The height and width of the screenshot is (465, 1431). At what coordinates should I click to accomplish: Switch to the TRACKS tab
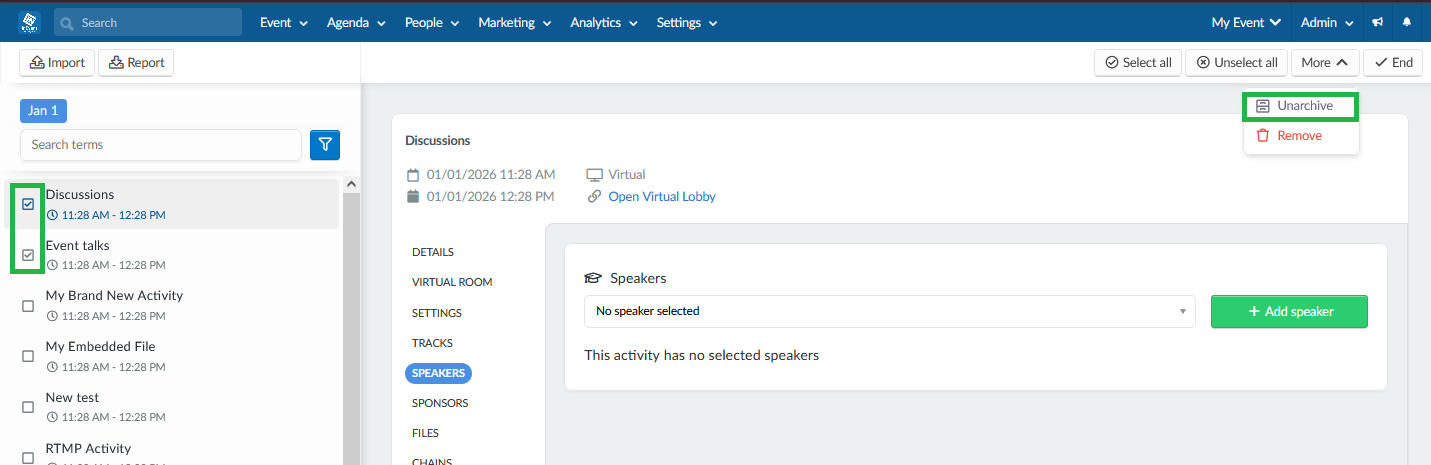433,343
